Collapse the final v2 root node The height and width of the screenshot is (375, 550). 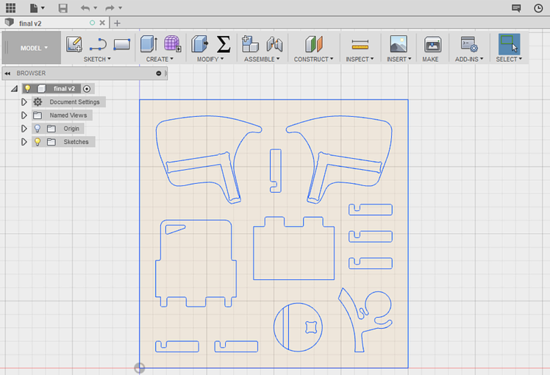click(14, 89)
